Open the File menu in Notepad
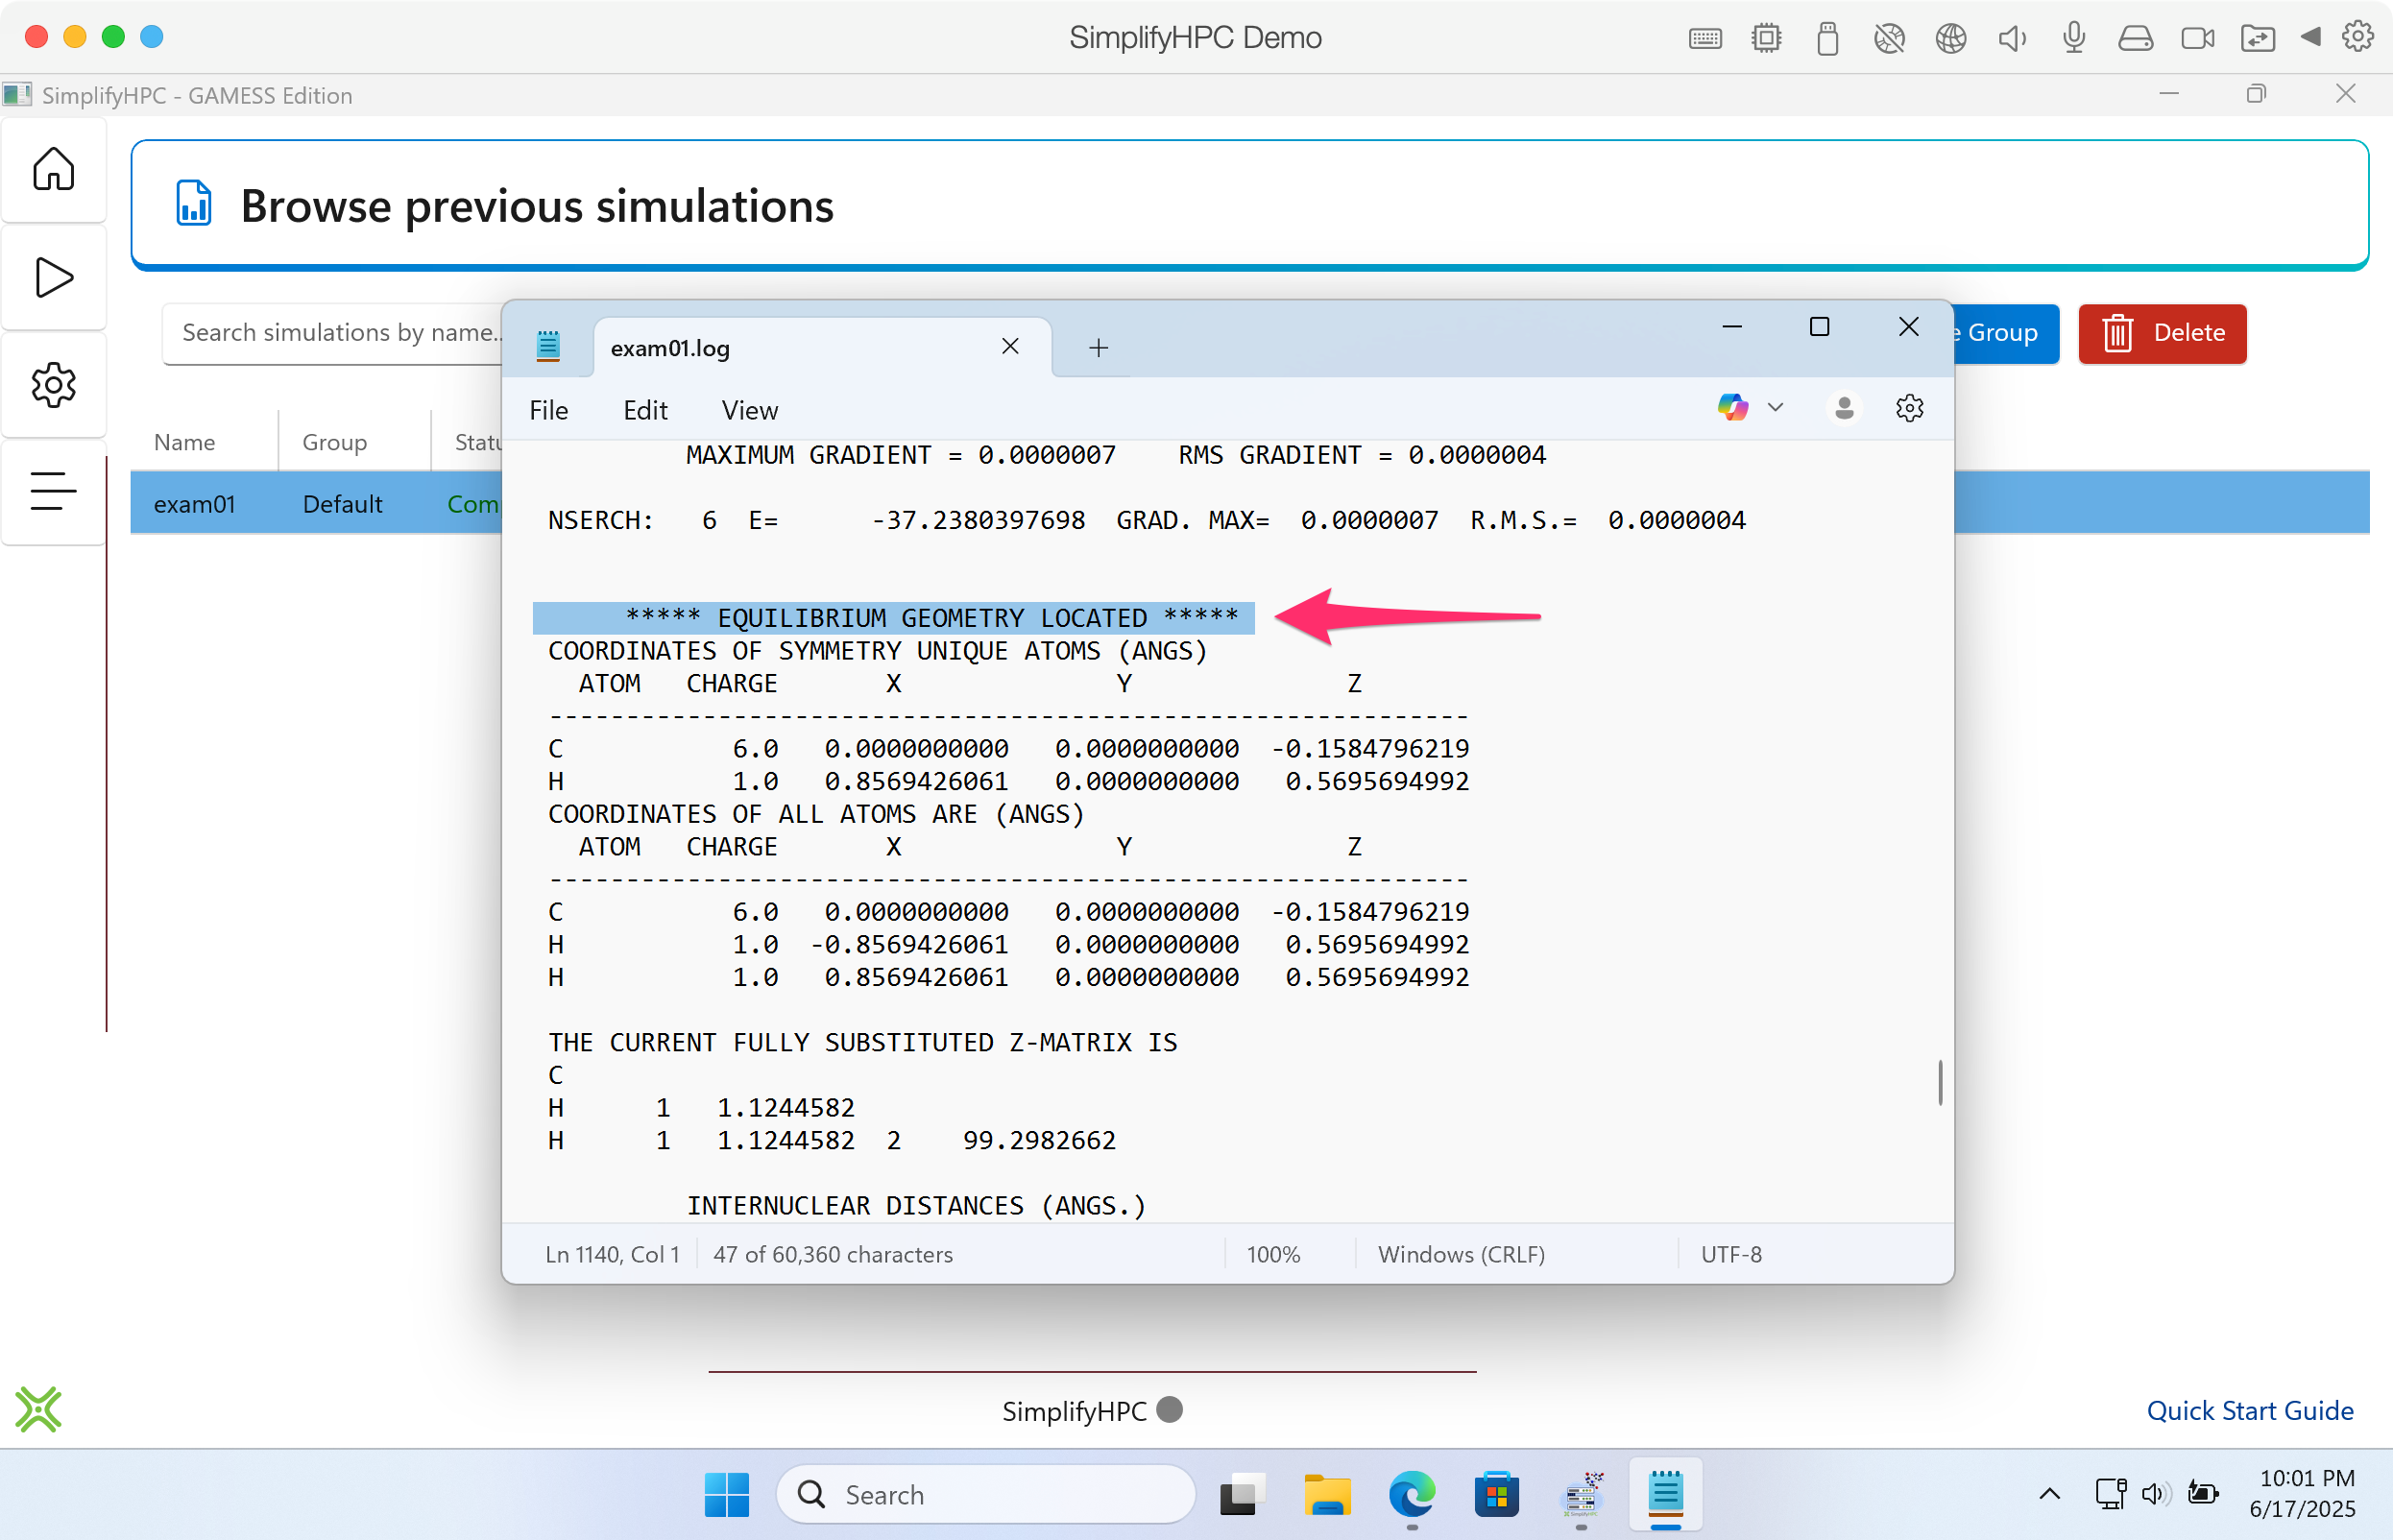This screenshot has height=1540, width=2393. pos(548,410)
